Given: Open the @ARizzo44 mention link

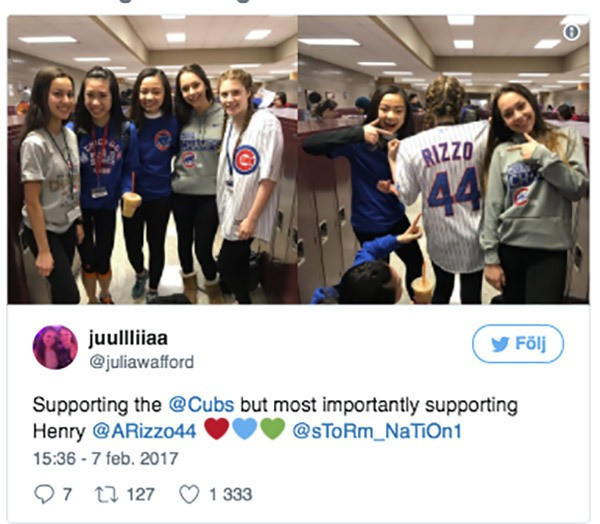Looking at the screenshot, I should pos(144,431).
